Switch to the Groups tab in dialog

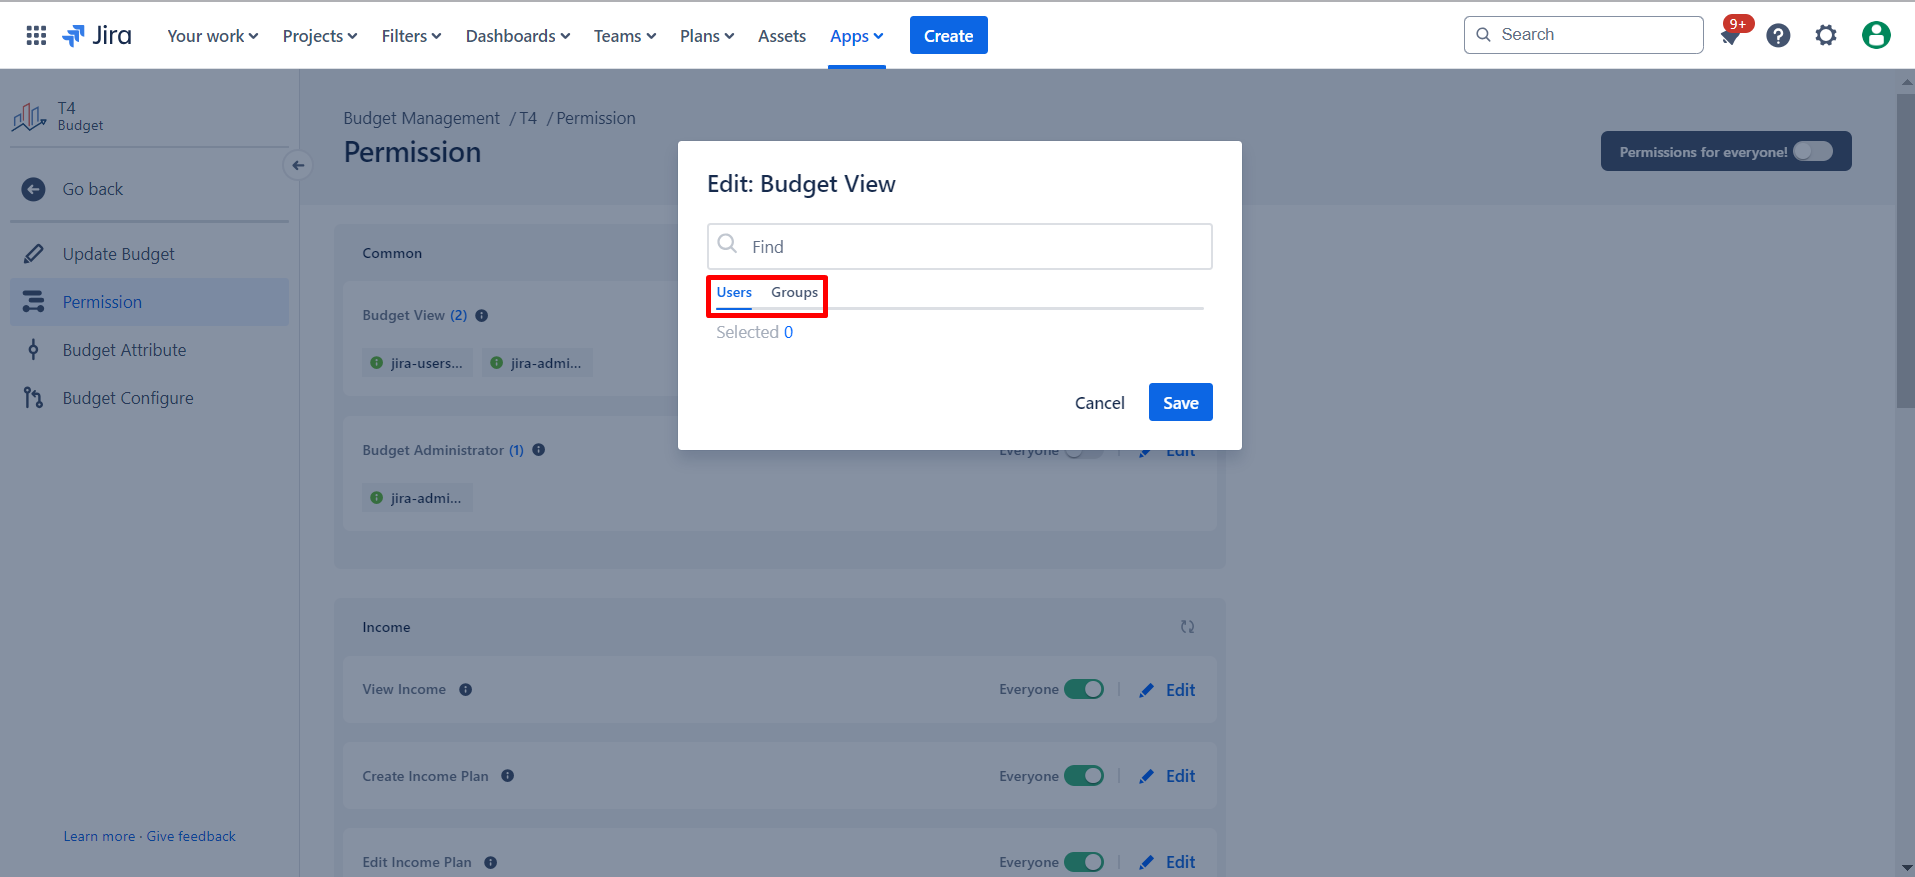coord(794,293)
